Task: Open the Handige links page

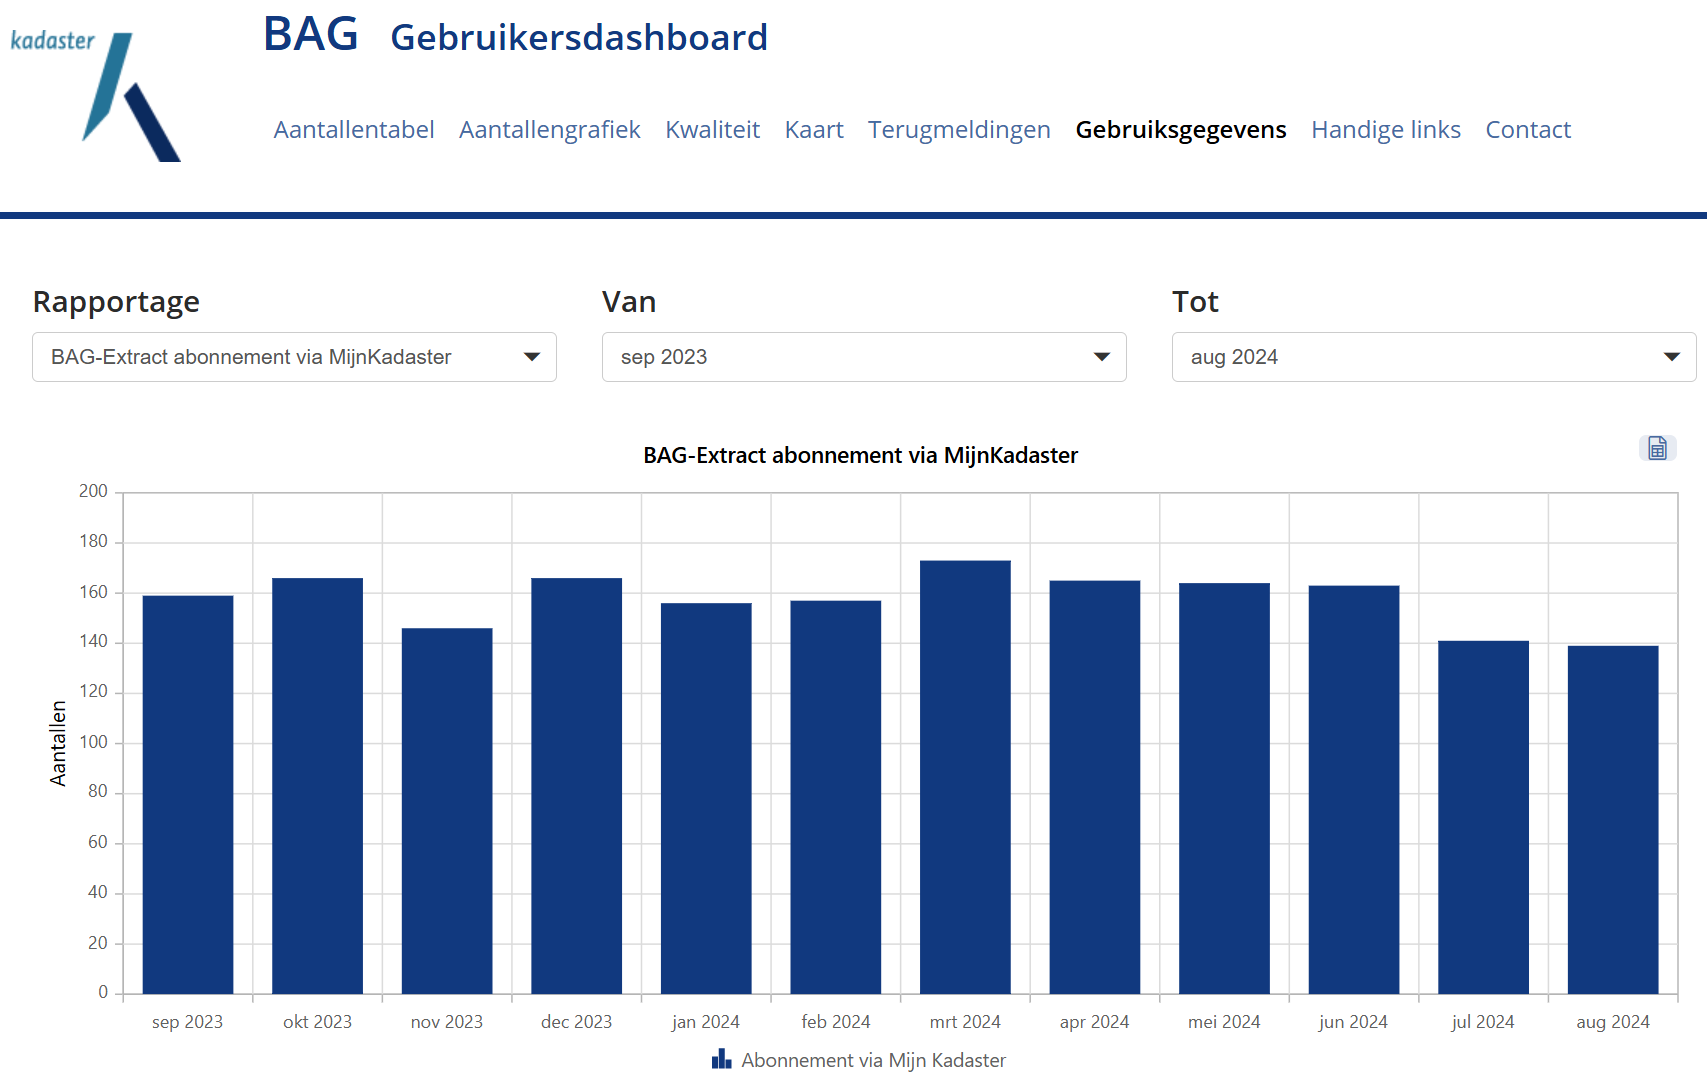Action: point(1386,129)
